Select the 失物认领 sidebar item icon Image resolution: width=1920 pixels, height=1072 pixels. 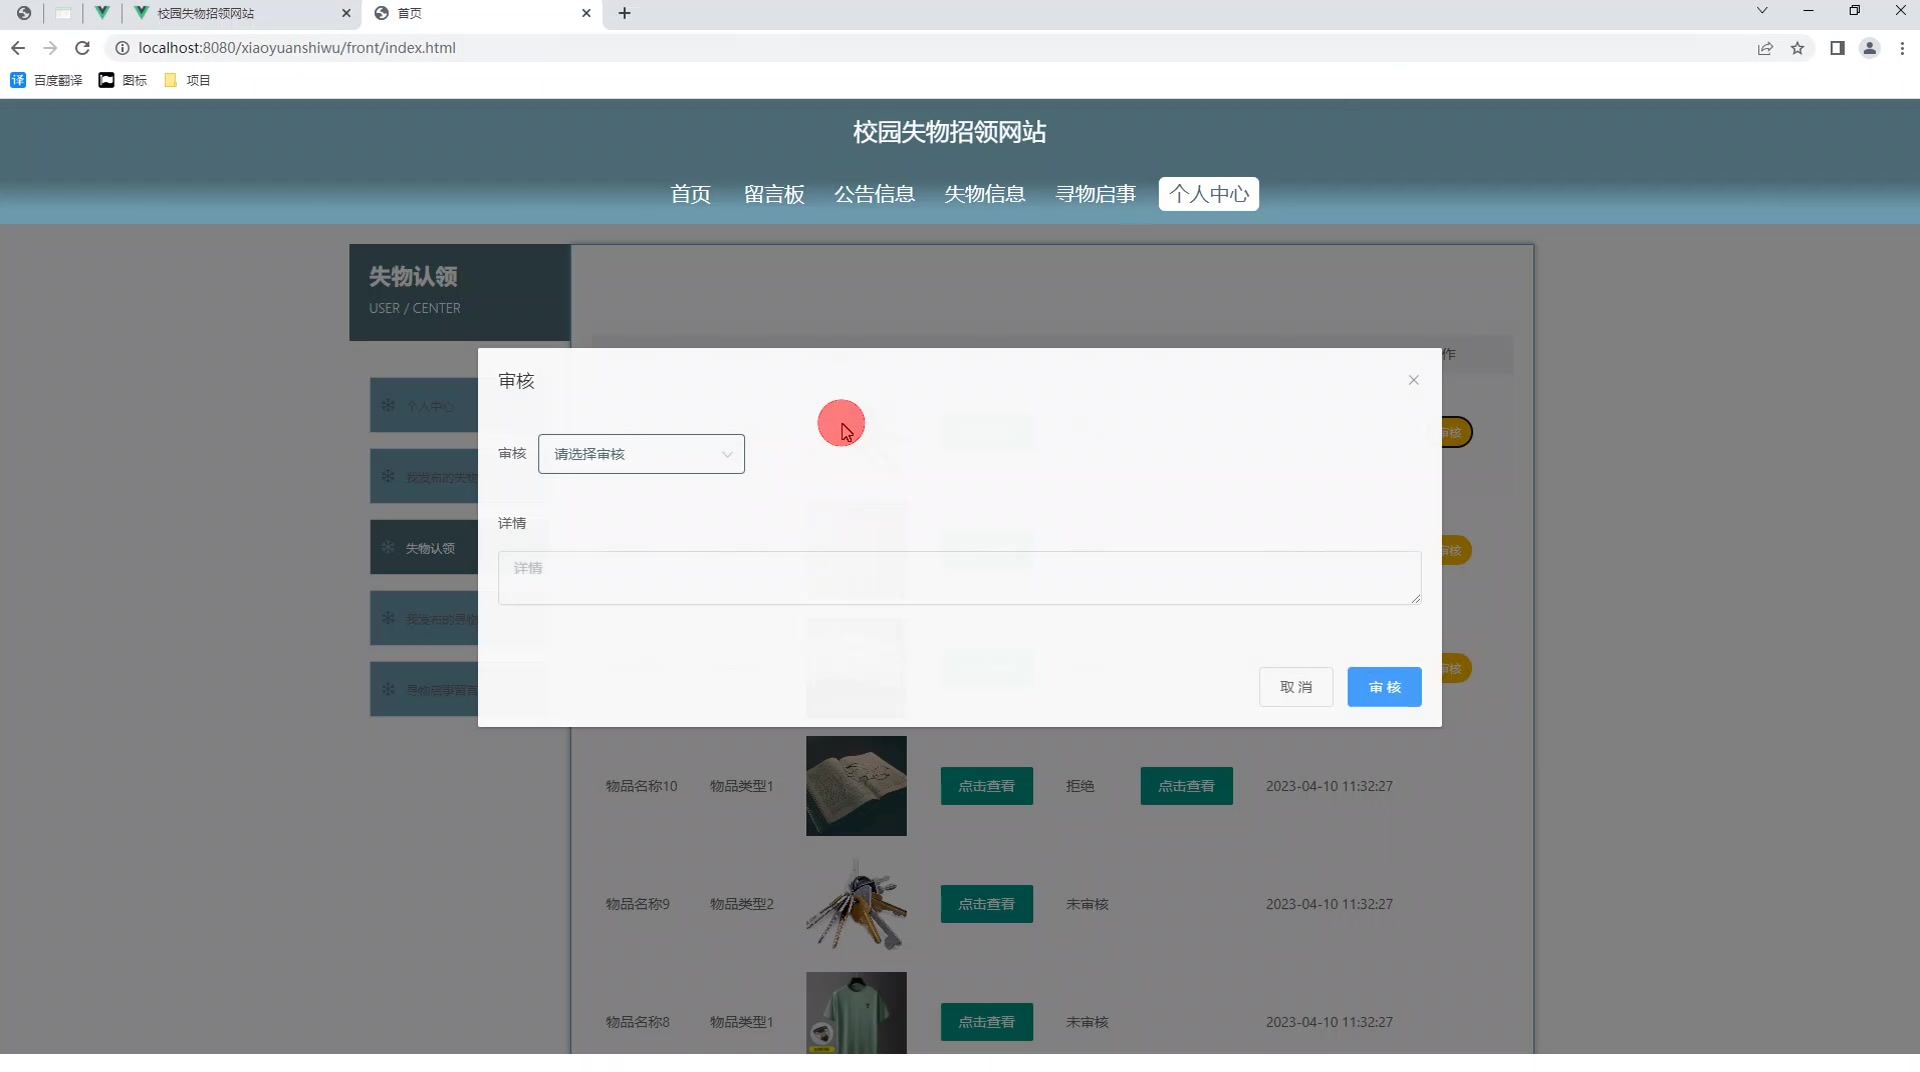[x=389, y=547]
